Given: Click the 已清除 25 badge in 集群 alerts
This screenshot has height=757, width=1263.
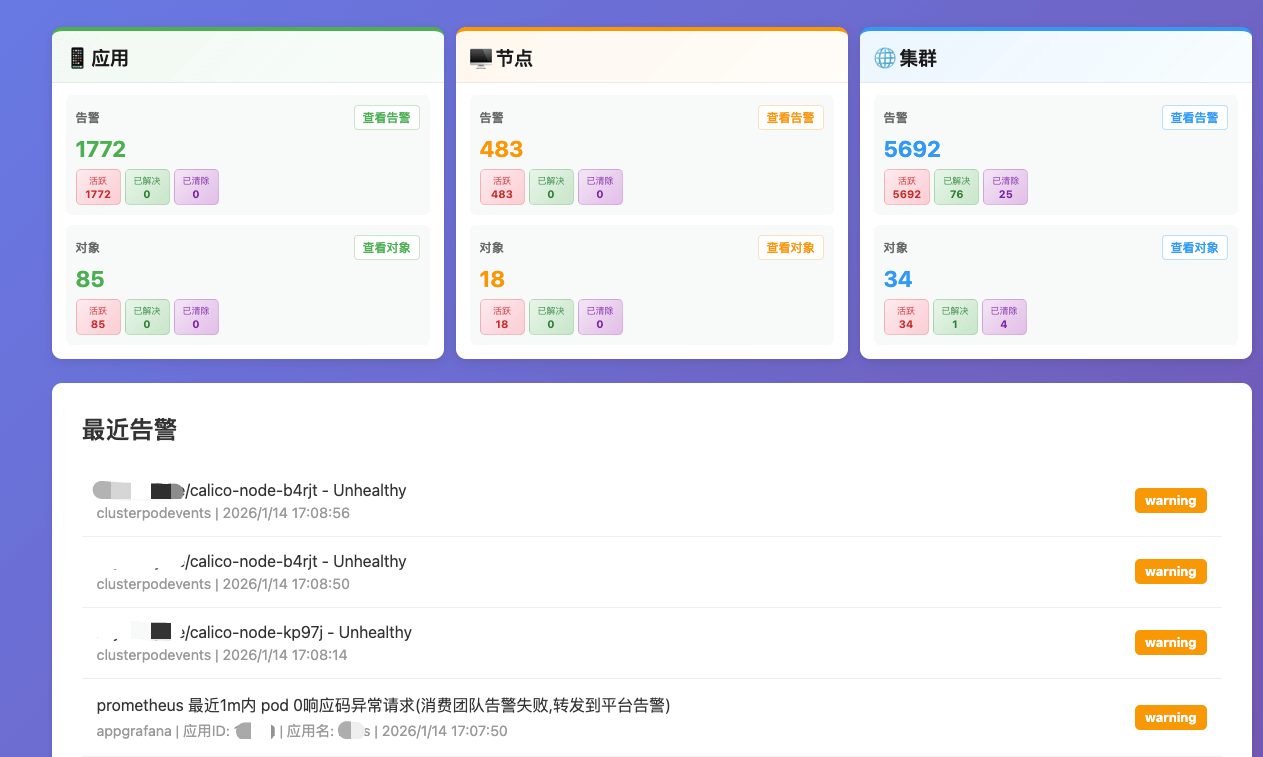Looking at the screenshot, I should (1005, 187).
